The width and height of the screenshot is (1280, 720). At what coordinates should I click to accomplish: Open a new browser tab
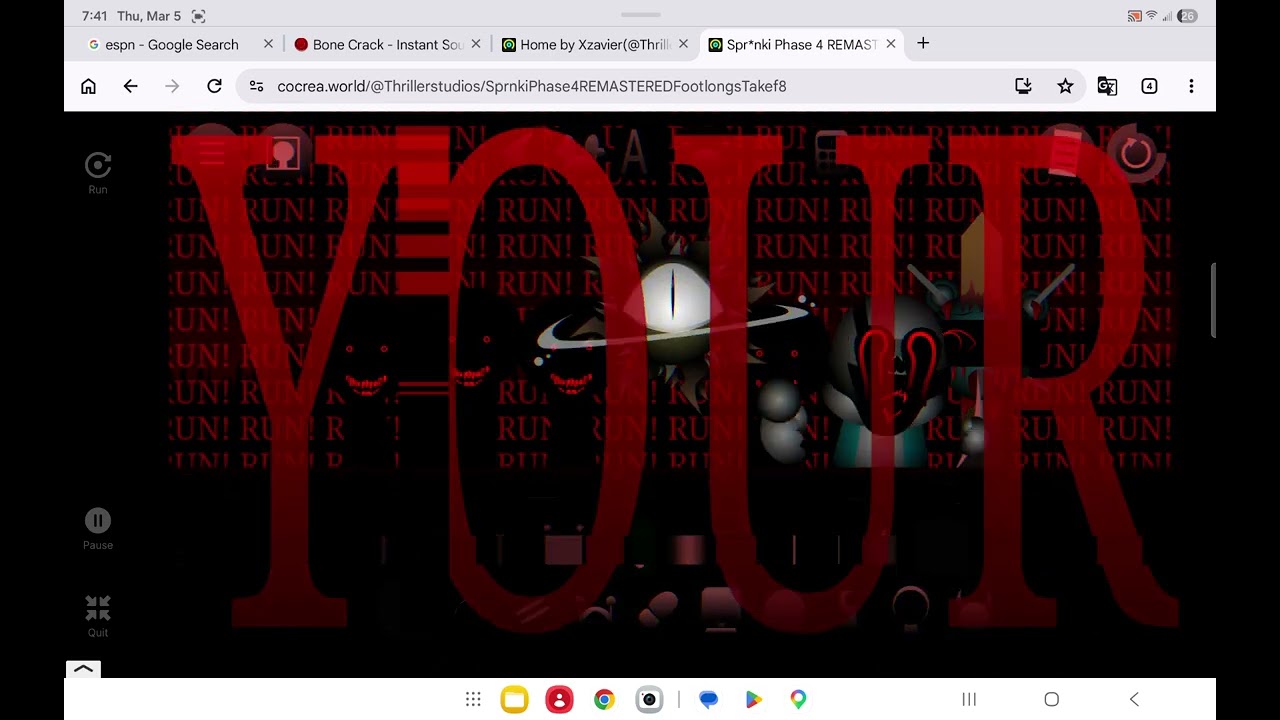(923, 43)
